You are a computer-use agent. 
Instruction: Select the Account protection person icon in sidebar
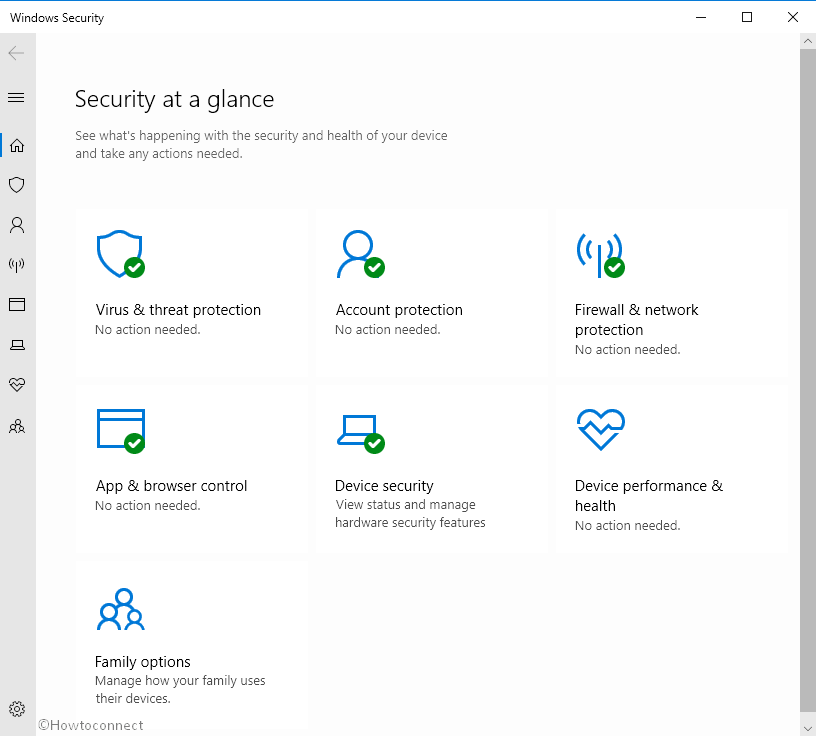coord(16,225)
